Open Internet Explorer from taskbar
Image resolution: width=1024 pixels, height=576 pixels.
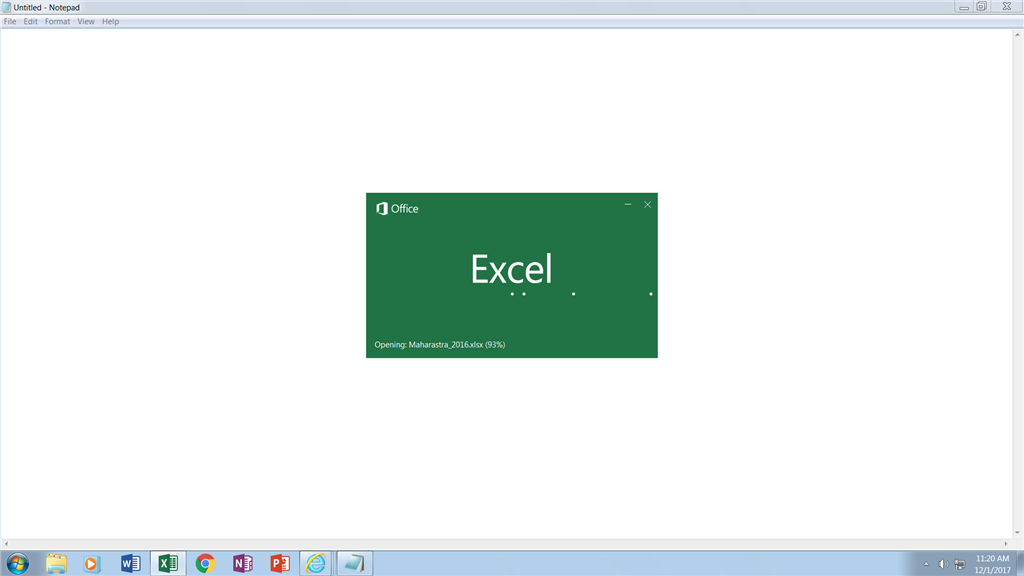point(315,563)
